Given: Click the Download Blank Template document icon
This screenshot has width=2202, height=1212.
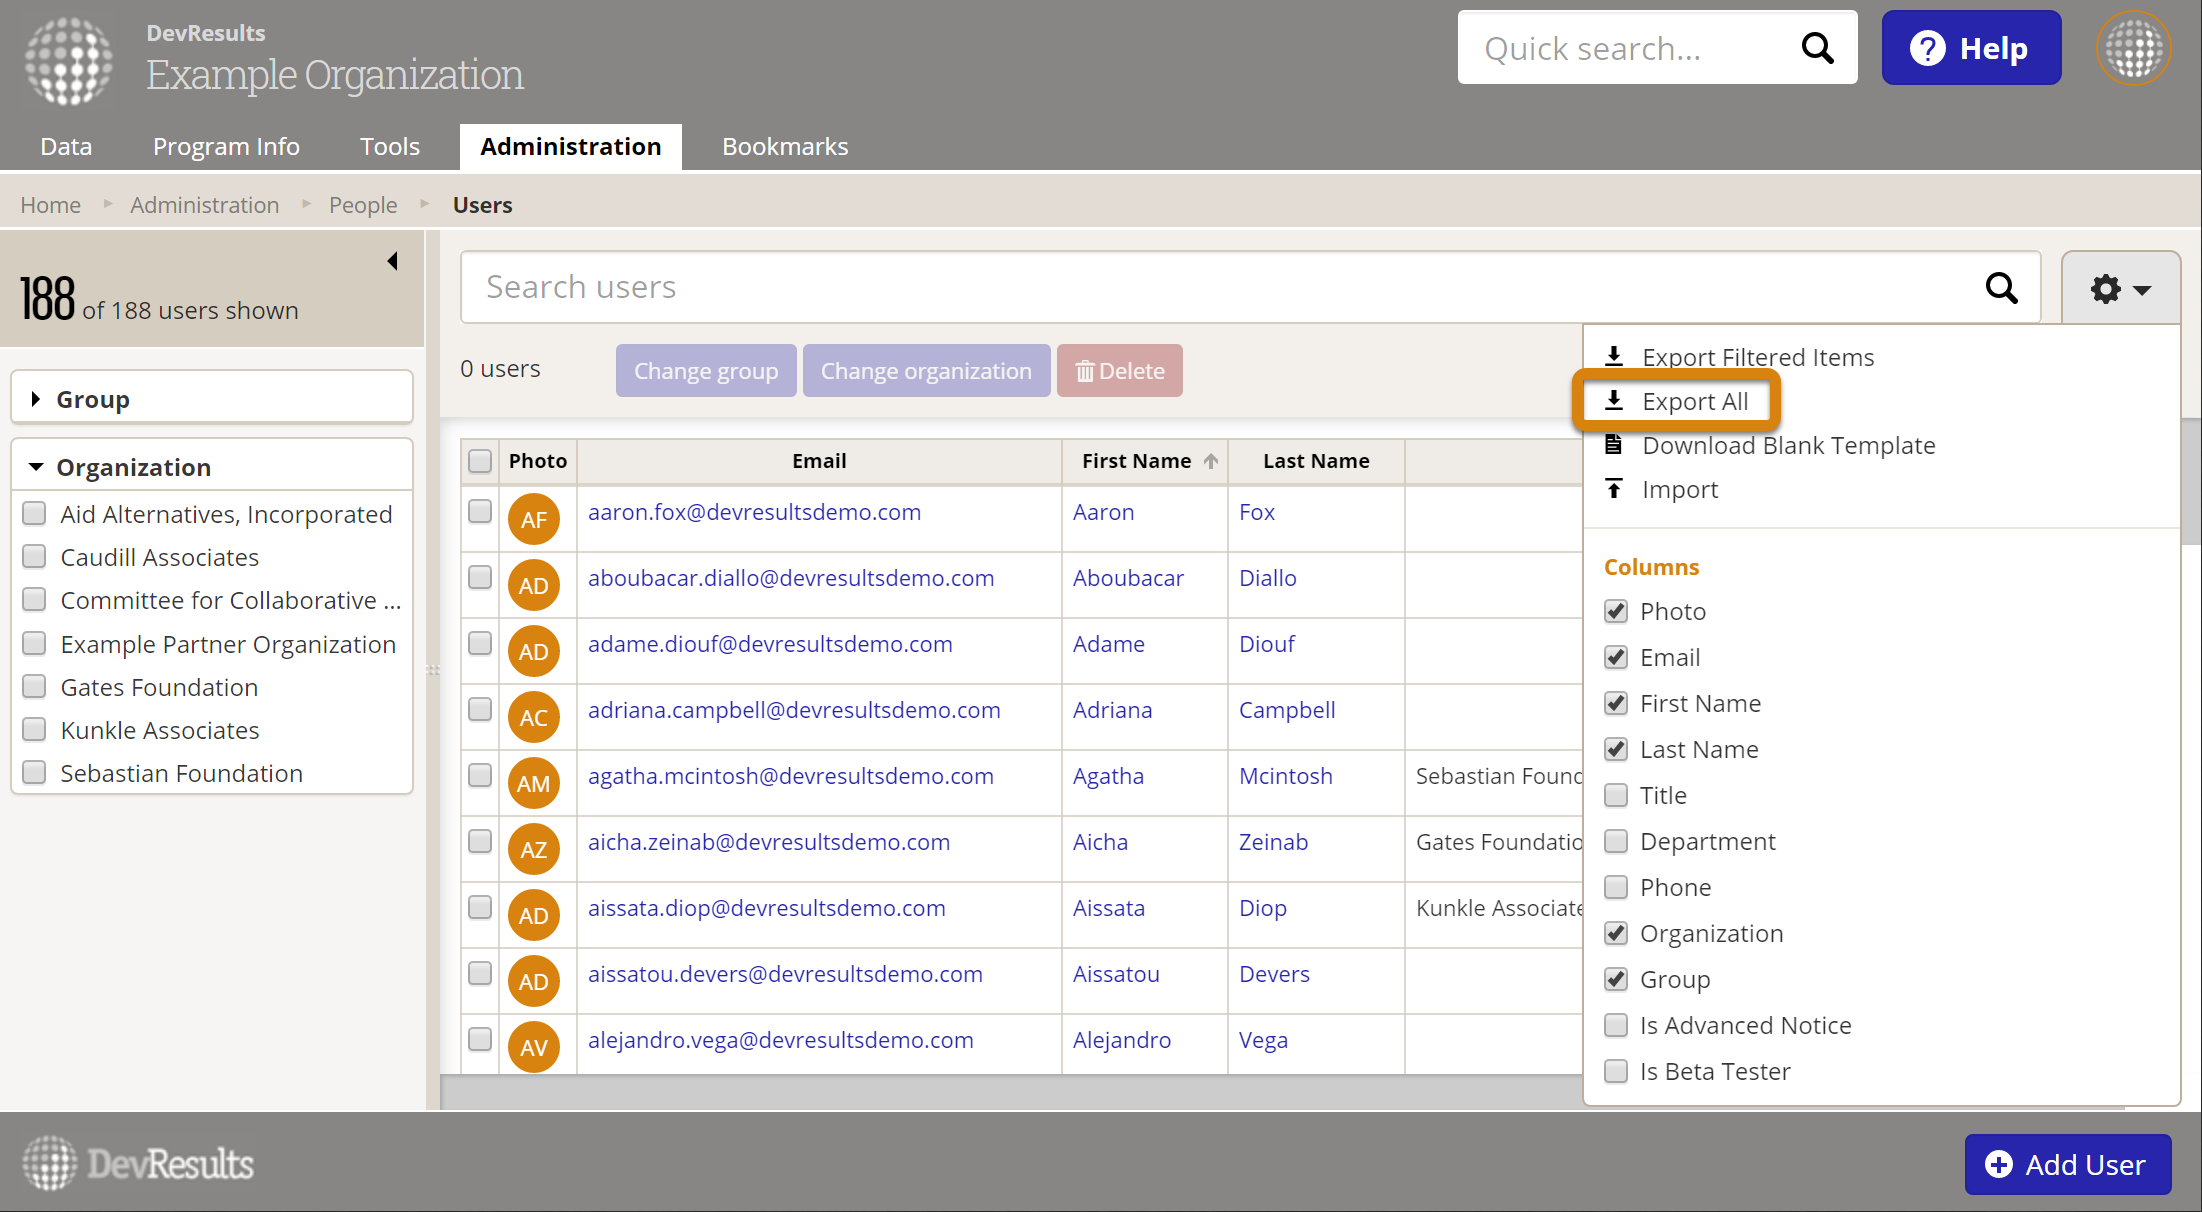Looking at the screenshot, I should tap(1614, 445).
